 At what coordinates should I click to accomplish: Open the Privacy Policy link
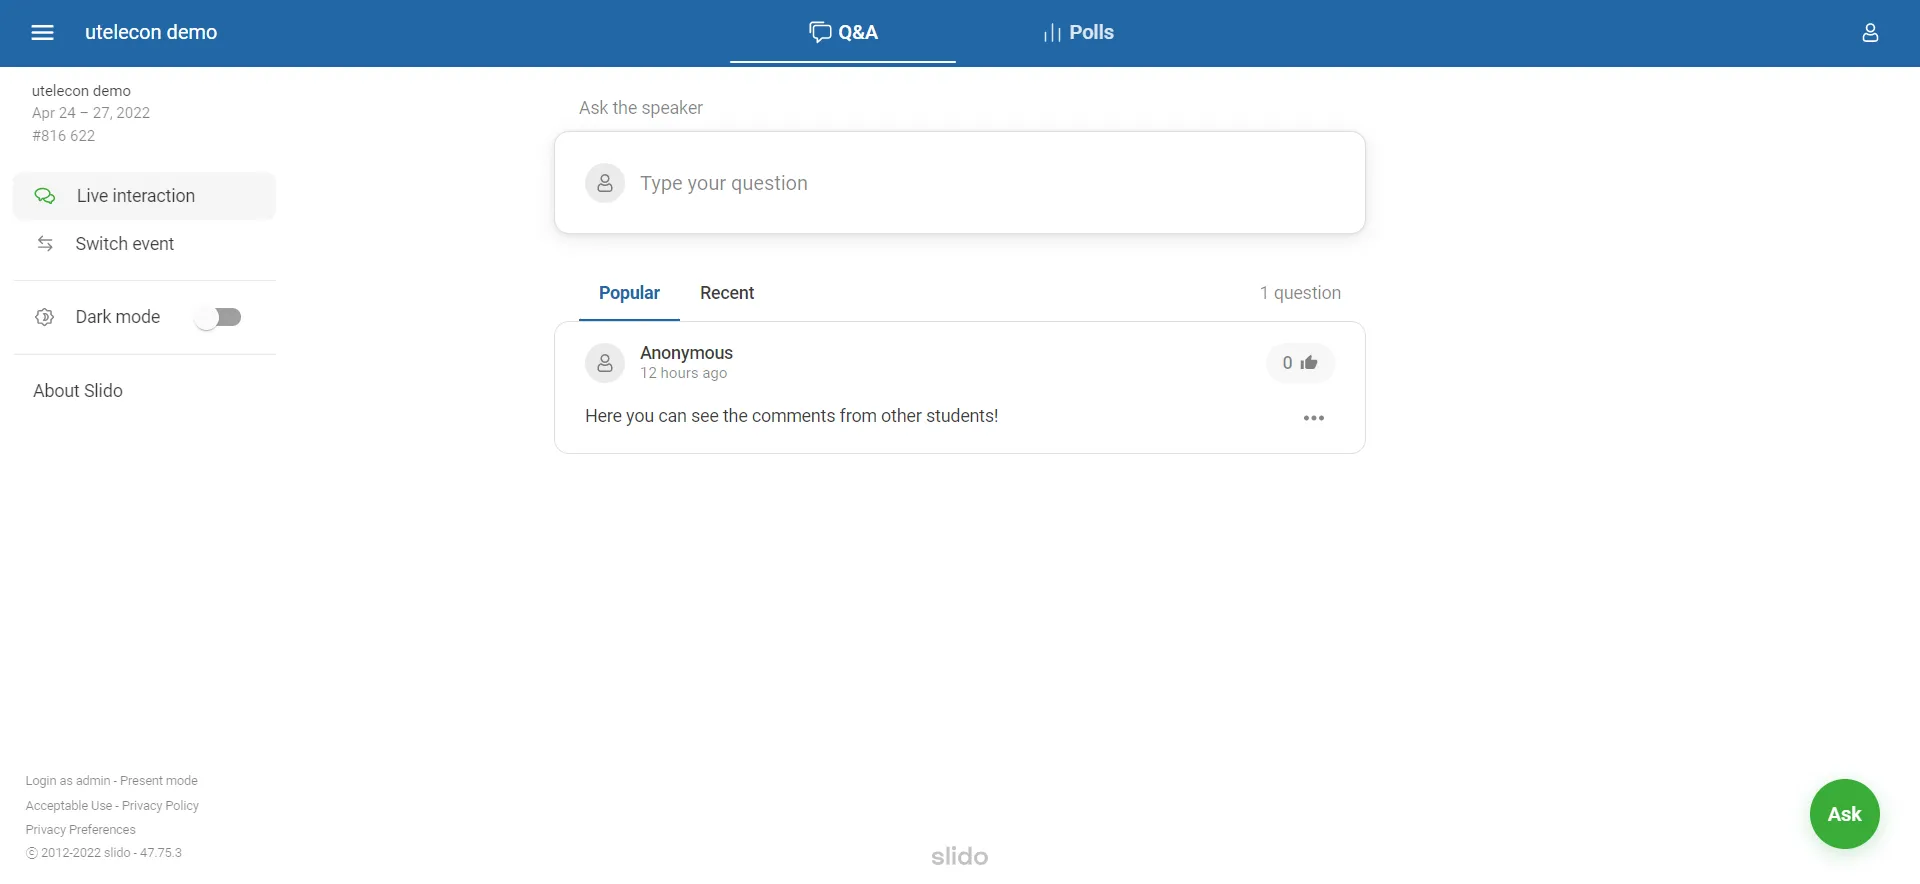160,806
